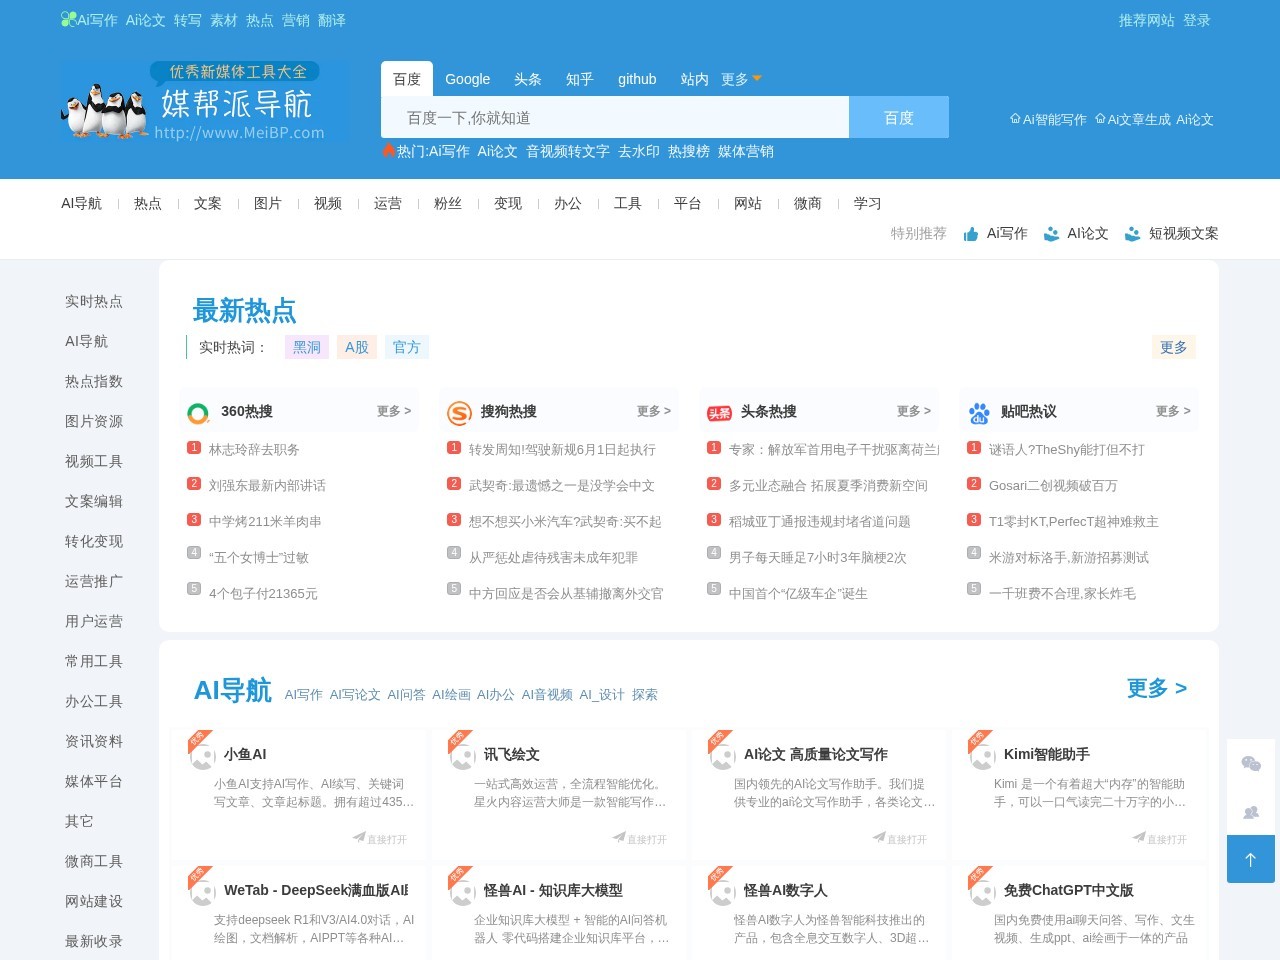Click the WeChat icon in floating sidebar

coord(1251,764)
